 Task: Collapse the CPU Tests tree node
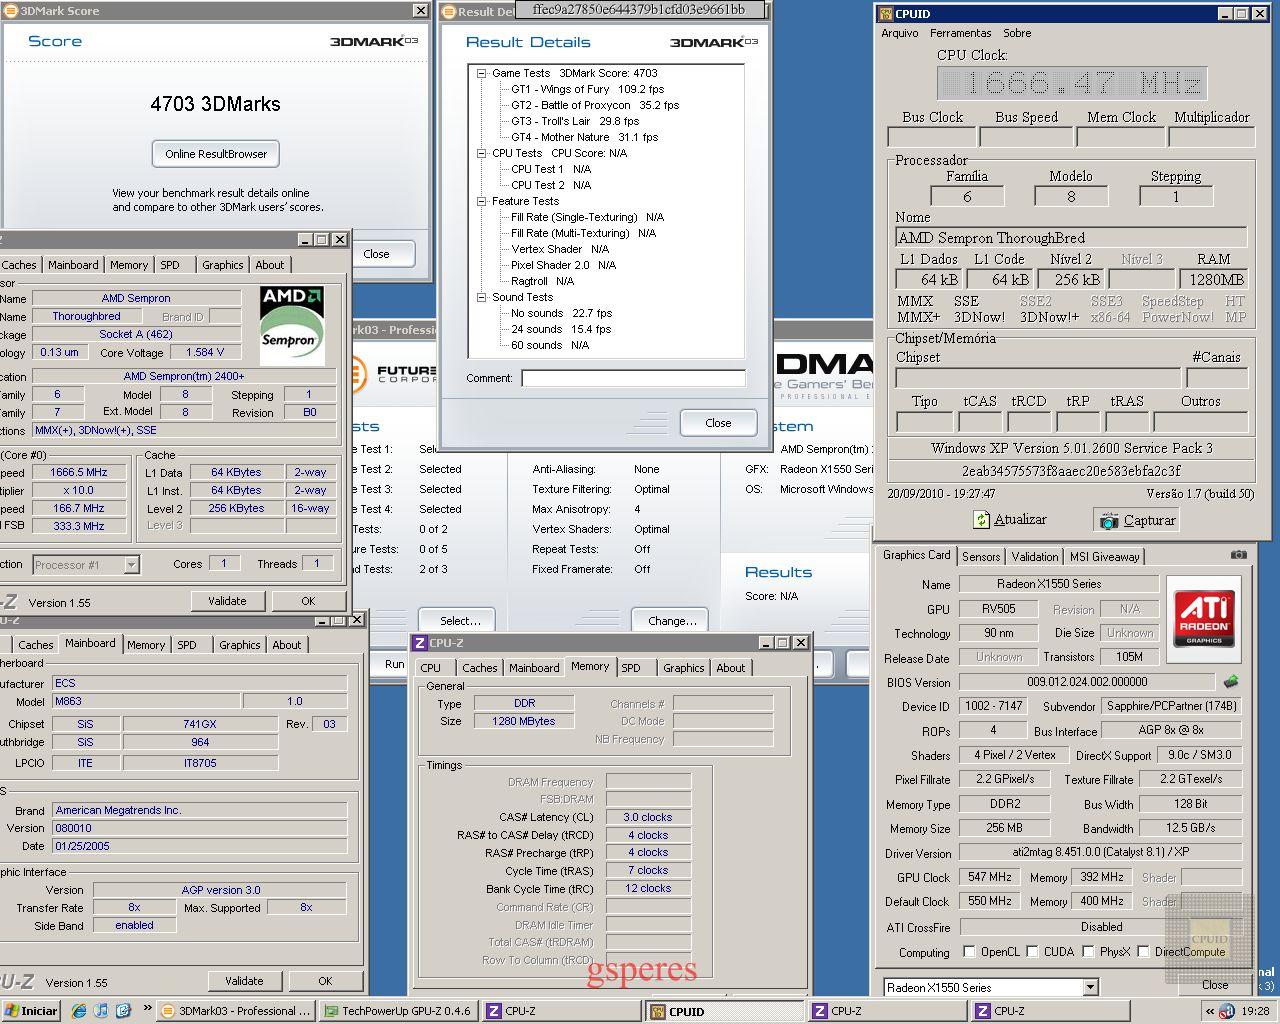(x=481, y=153)
